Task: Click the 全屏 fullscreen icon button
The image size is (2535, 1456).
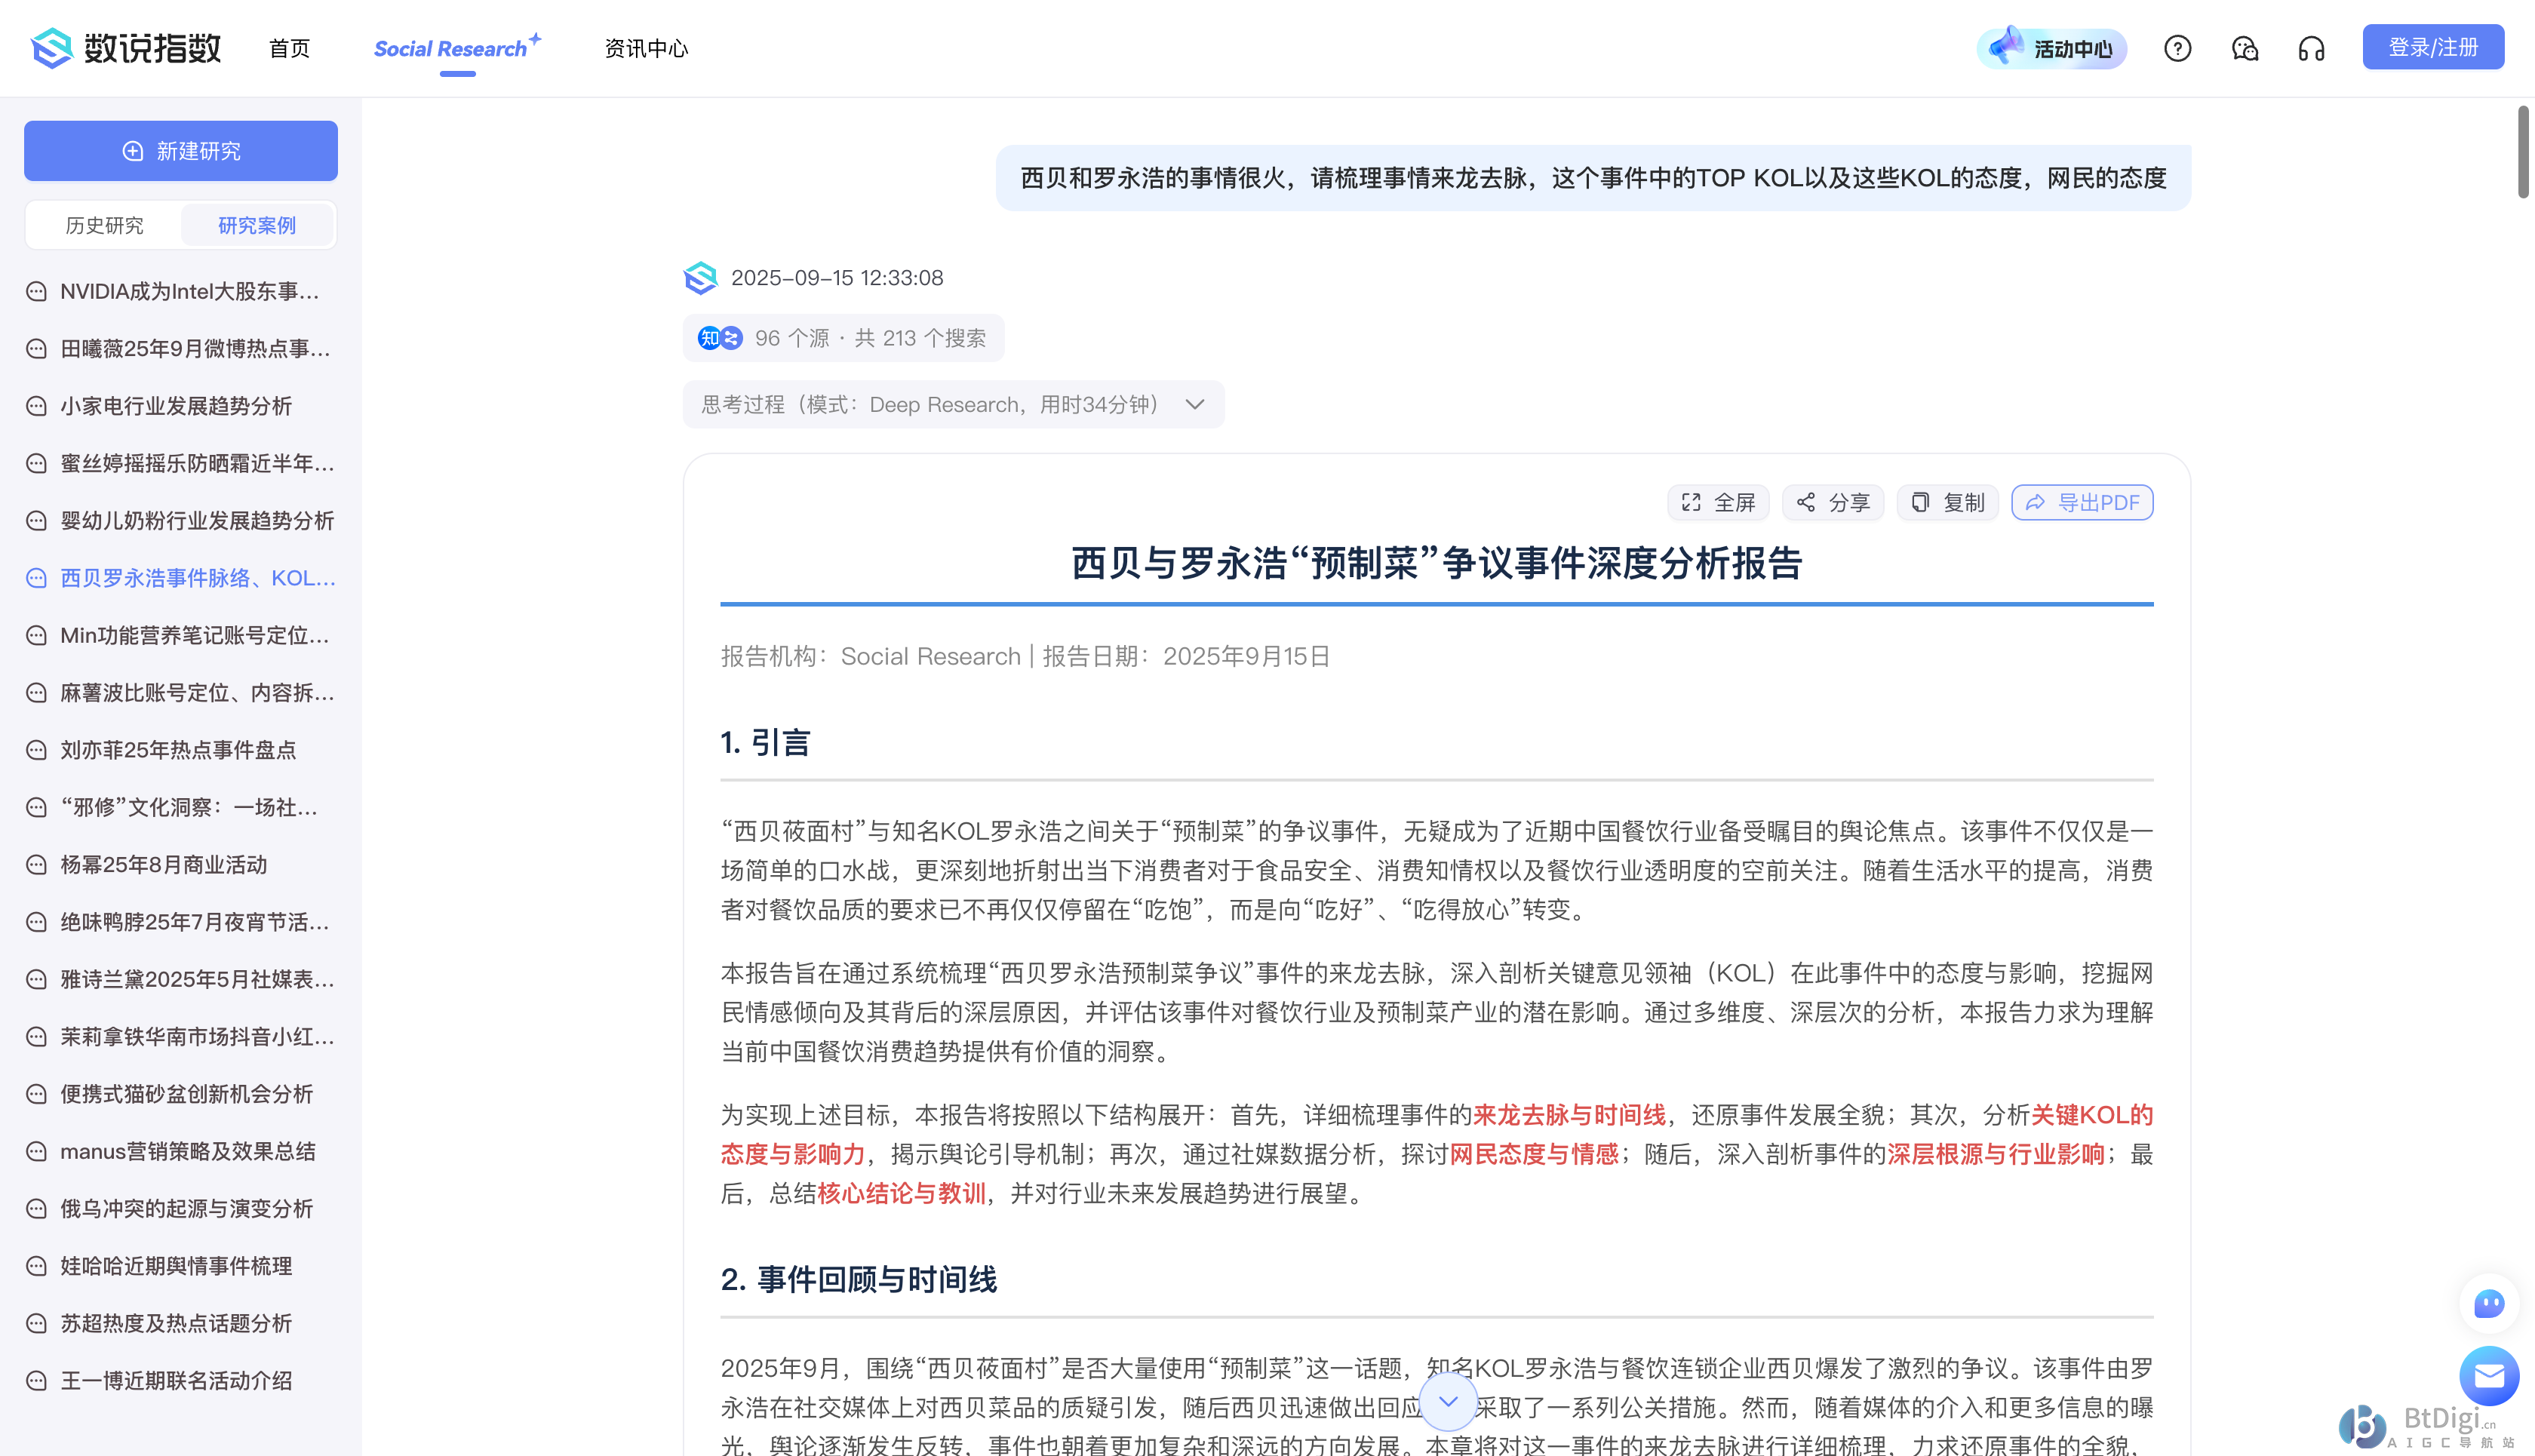Action: coord(1717,502)
